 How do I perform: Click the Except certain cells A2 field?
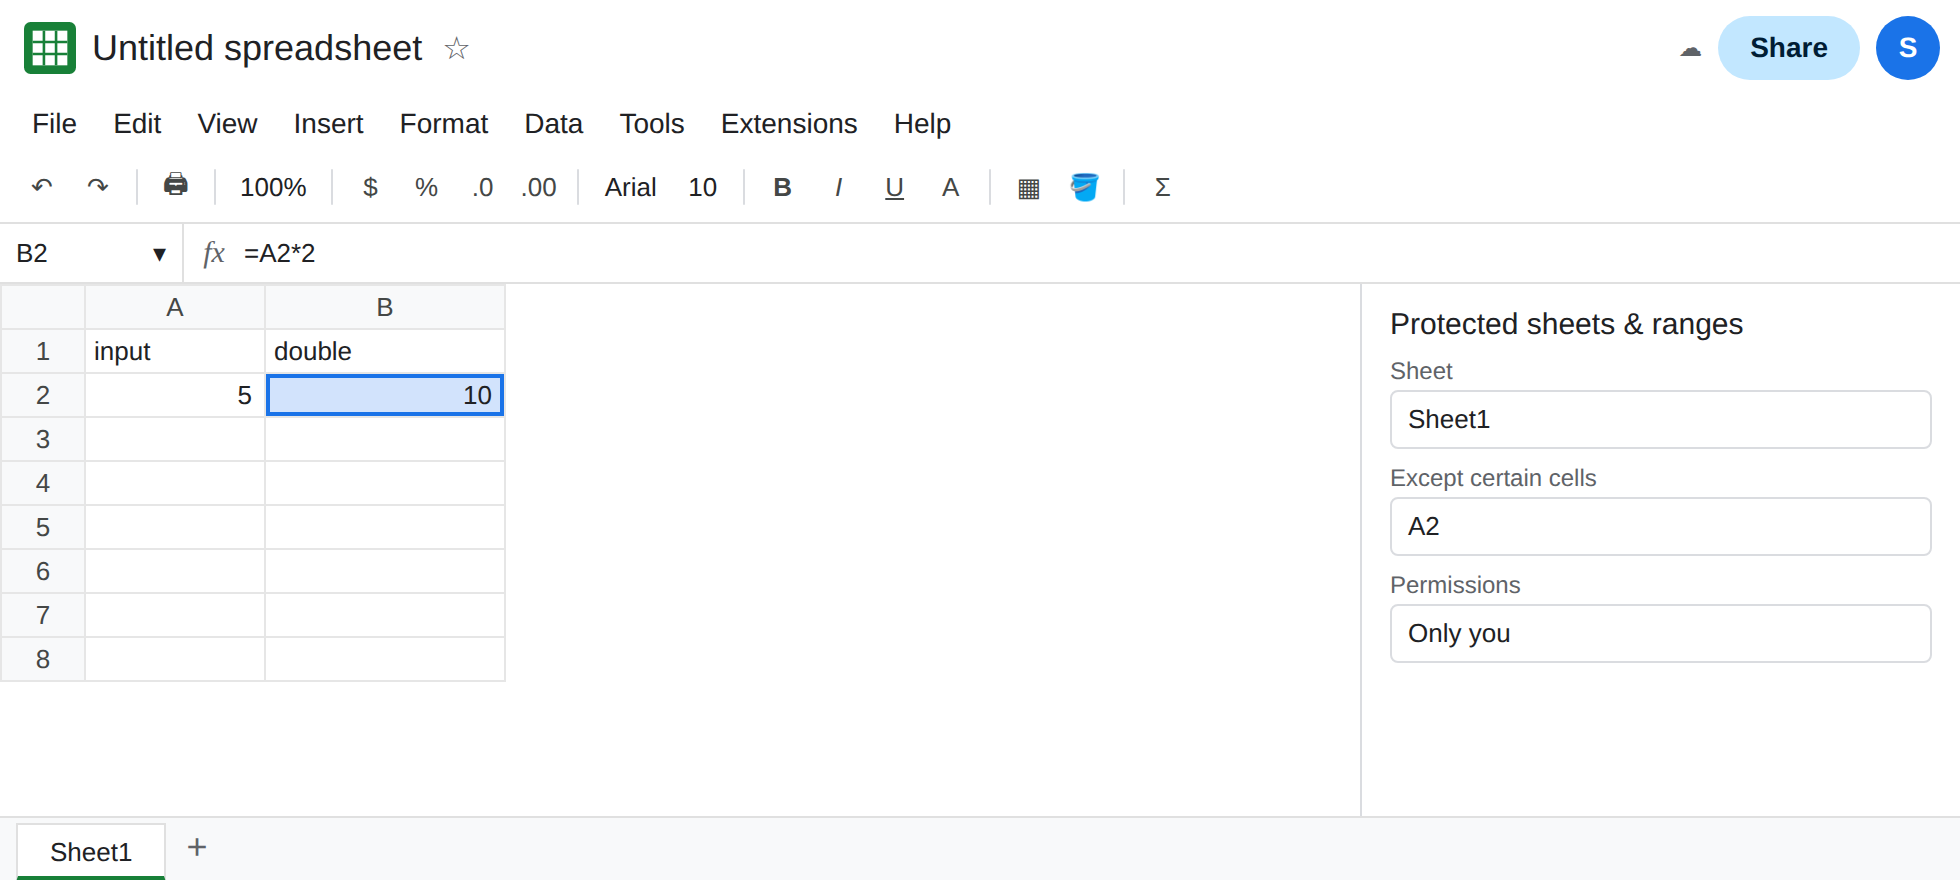(x=1660, y=526)
